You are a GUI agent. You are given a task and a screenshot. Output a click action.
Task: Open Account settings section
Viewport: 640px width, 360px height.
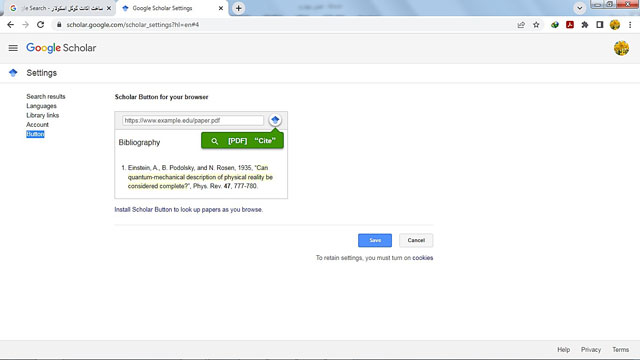click(37, 124)
